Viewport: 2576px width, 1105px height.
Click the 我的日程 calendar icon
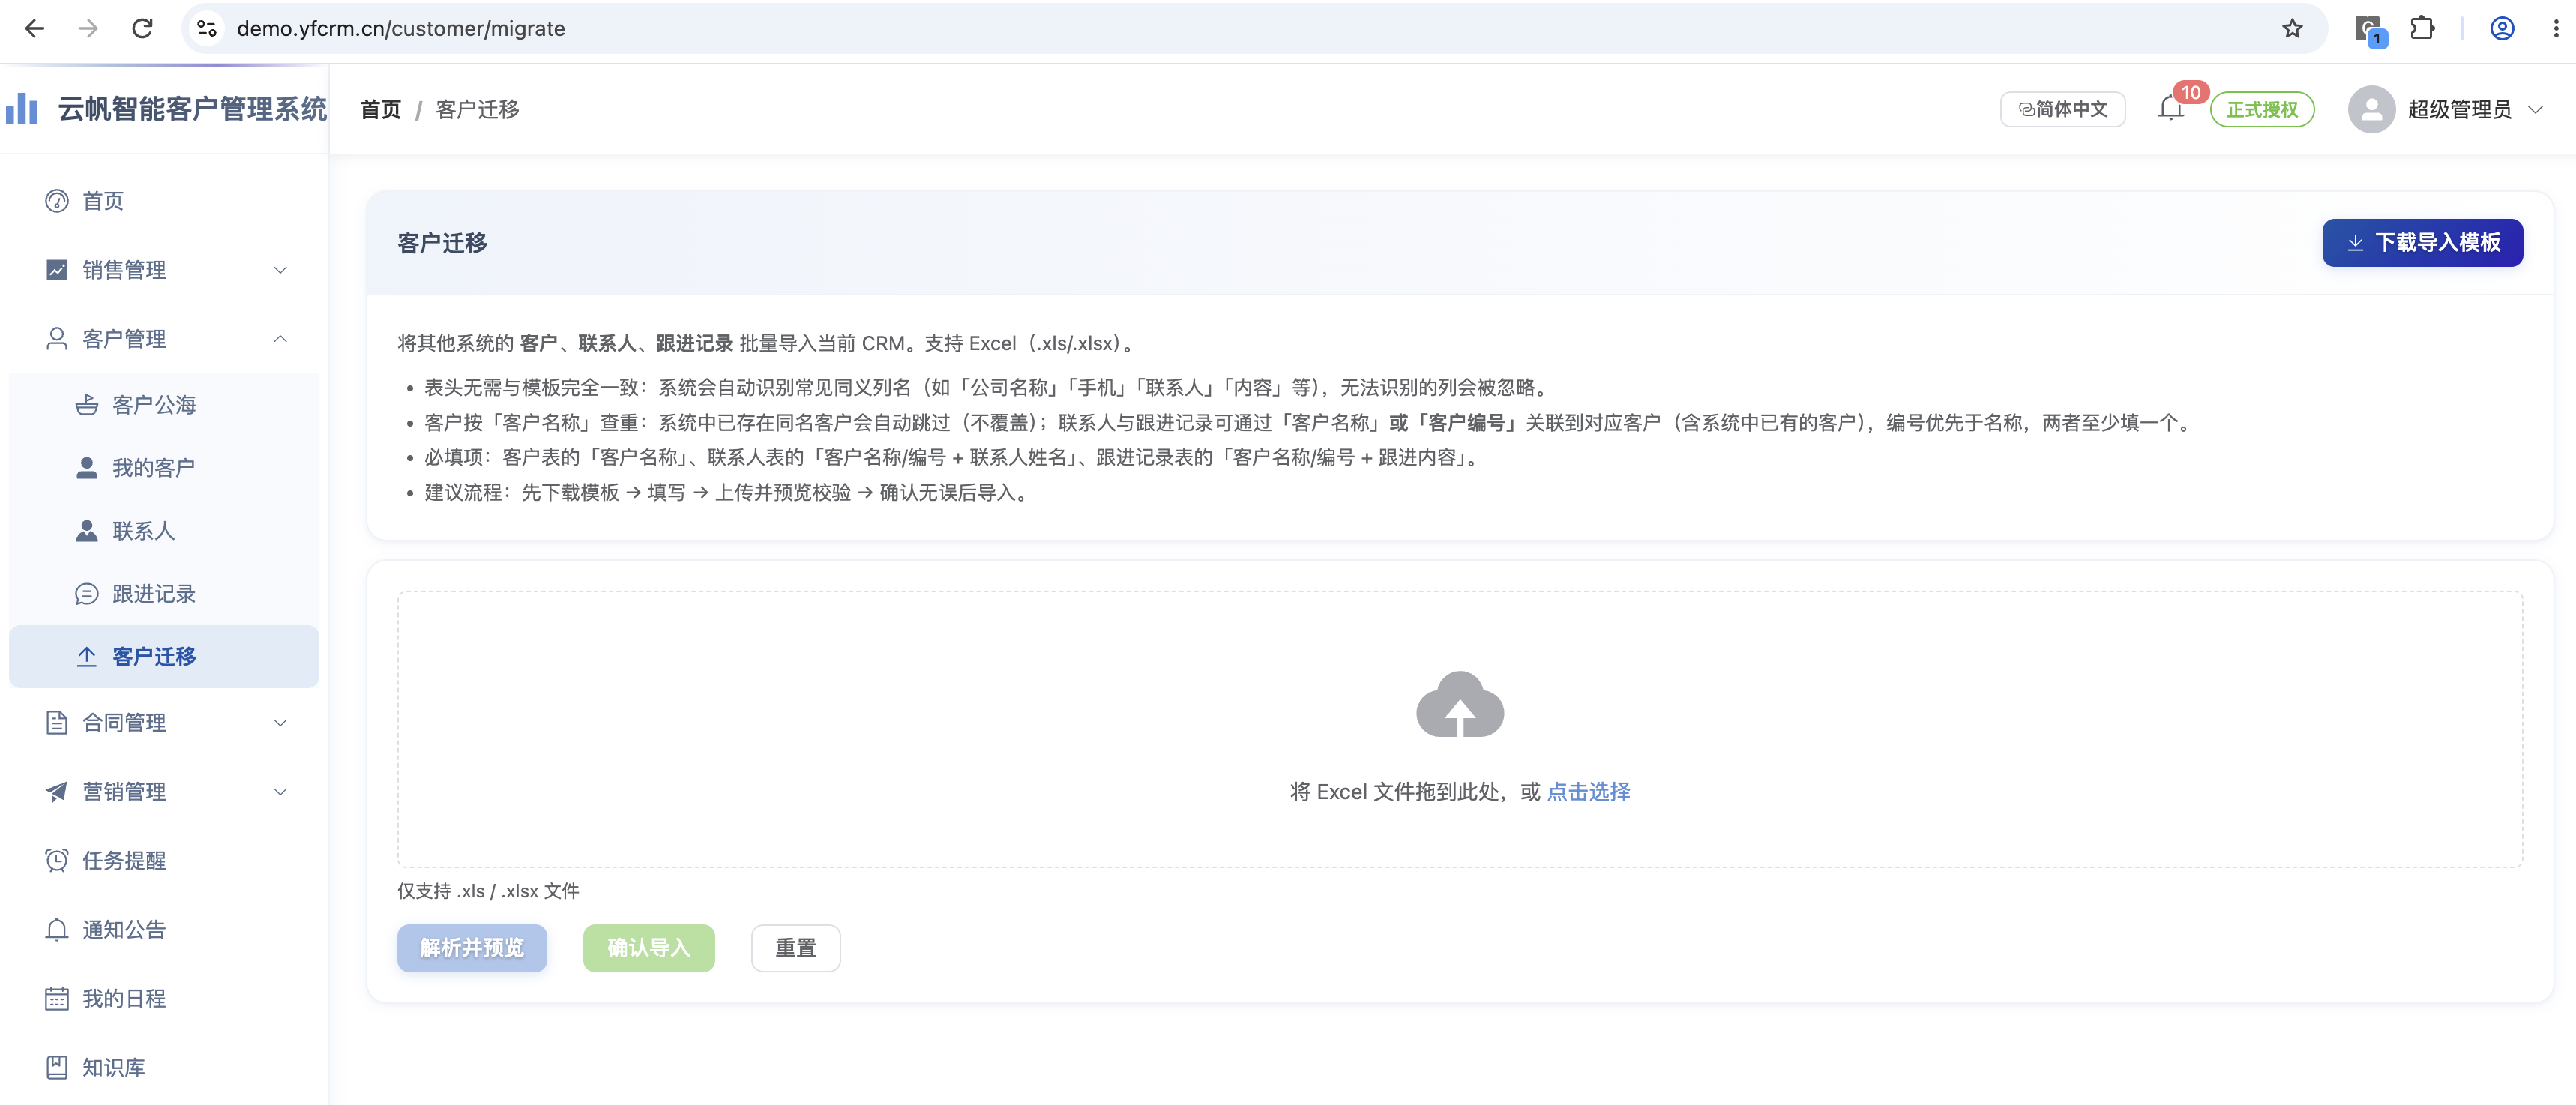(57, 998)
